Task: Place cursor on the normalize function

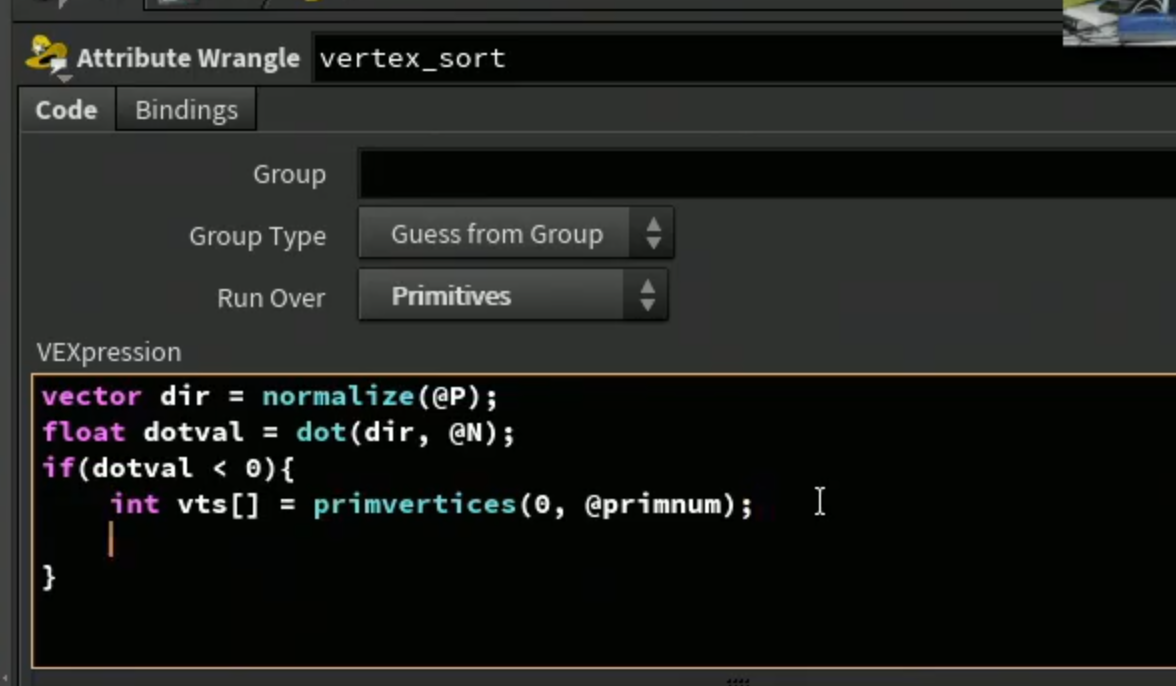Action: (338, 396)
